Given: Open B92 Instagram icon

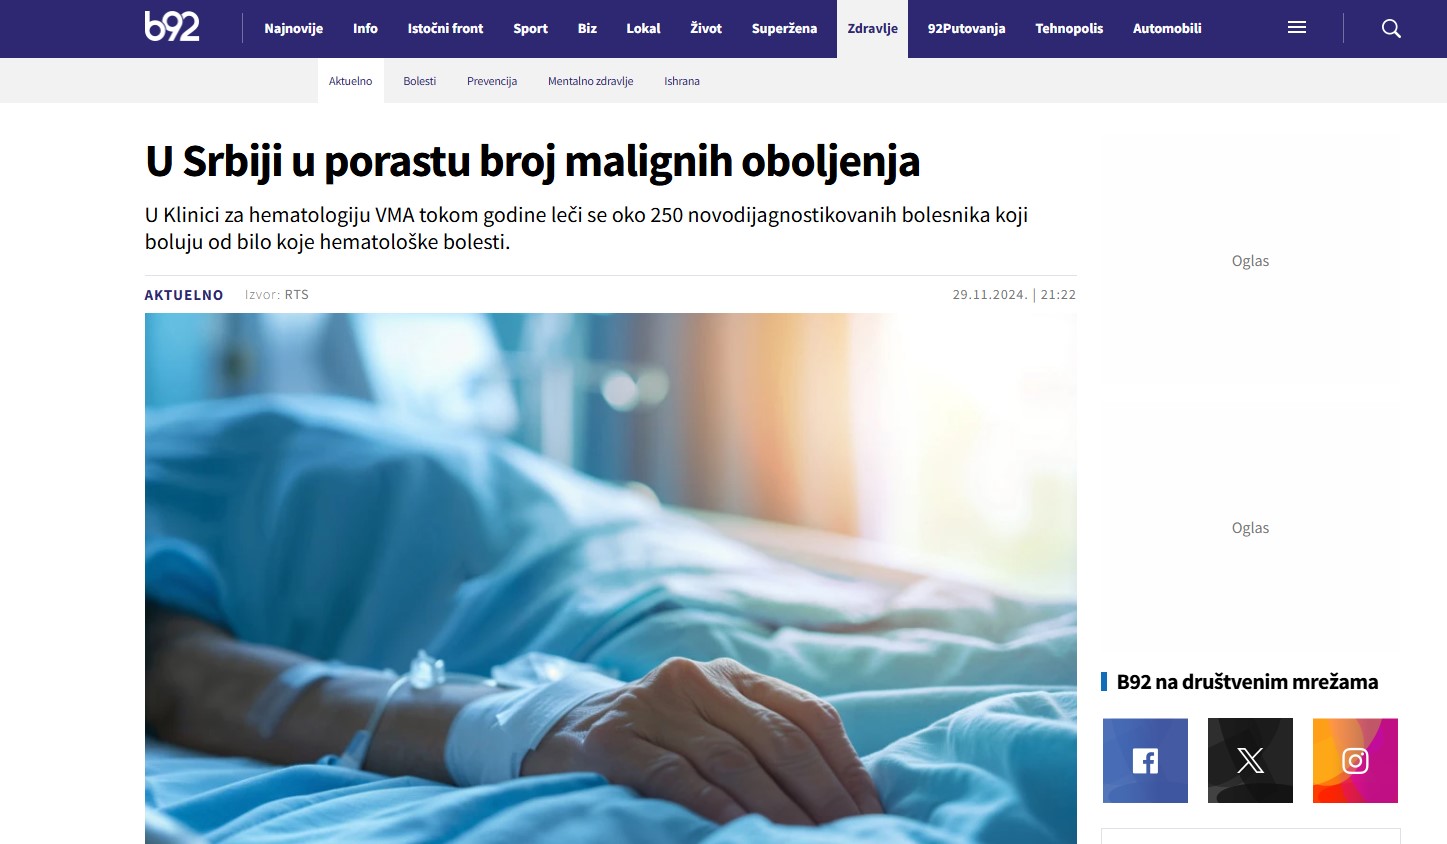Looking at the screenshot, I should pyautogui.click(x=1355, y=760).
